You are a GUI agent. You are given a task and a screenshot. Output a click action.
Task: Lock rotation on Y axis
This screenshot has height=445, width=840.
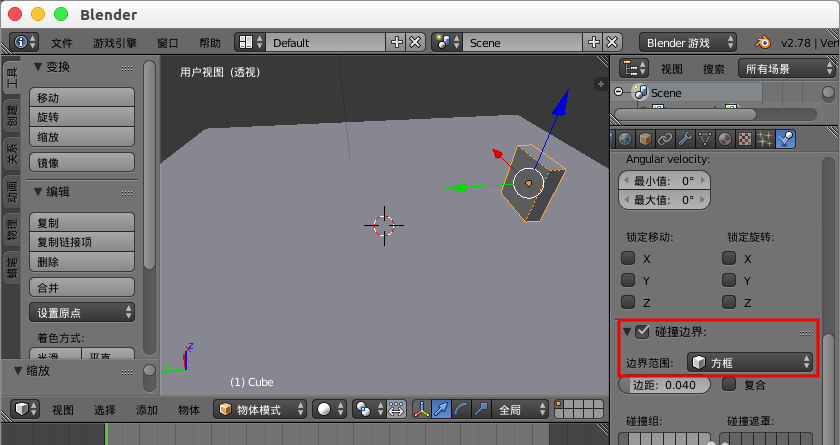click(x=729, y=280)
